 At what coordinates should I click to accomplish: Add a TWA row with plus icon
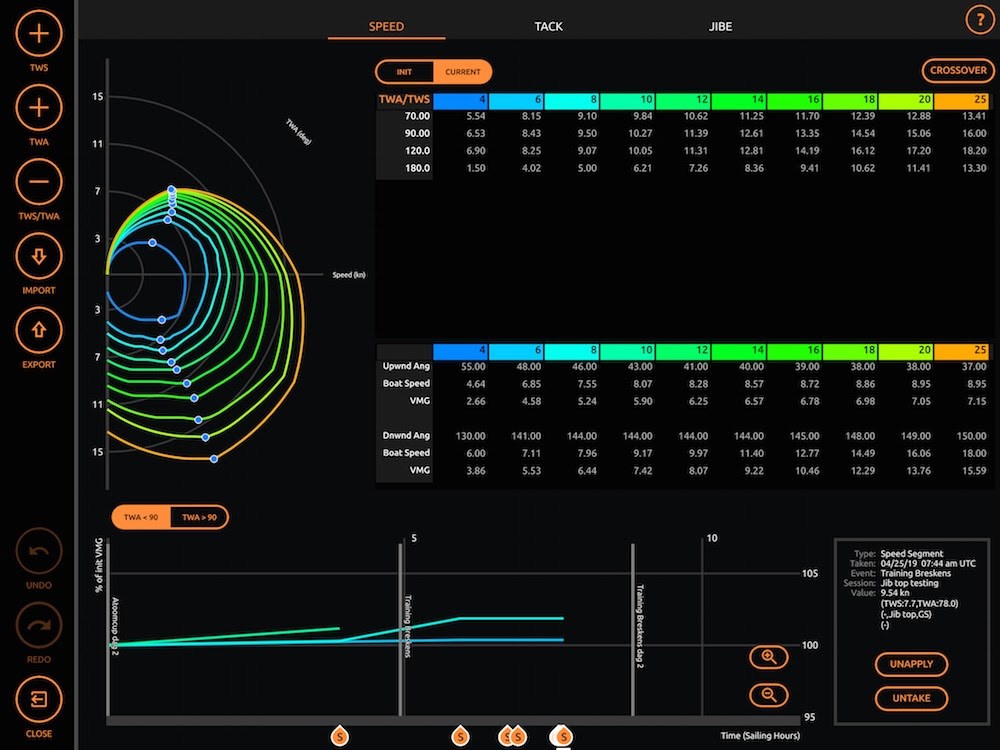pyautogui.click(x=39, y=108)
